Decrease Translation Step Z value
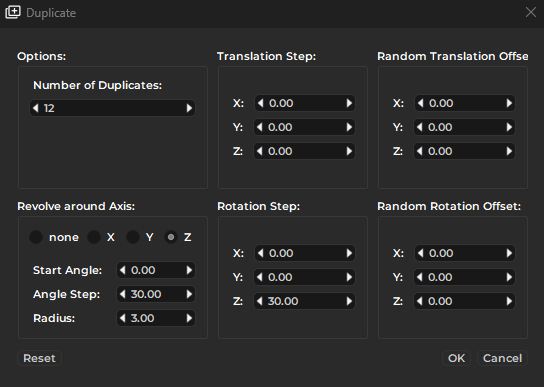 [260, 151]
